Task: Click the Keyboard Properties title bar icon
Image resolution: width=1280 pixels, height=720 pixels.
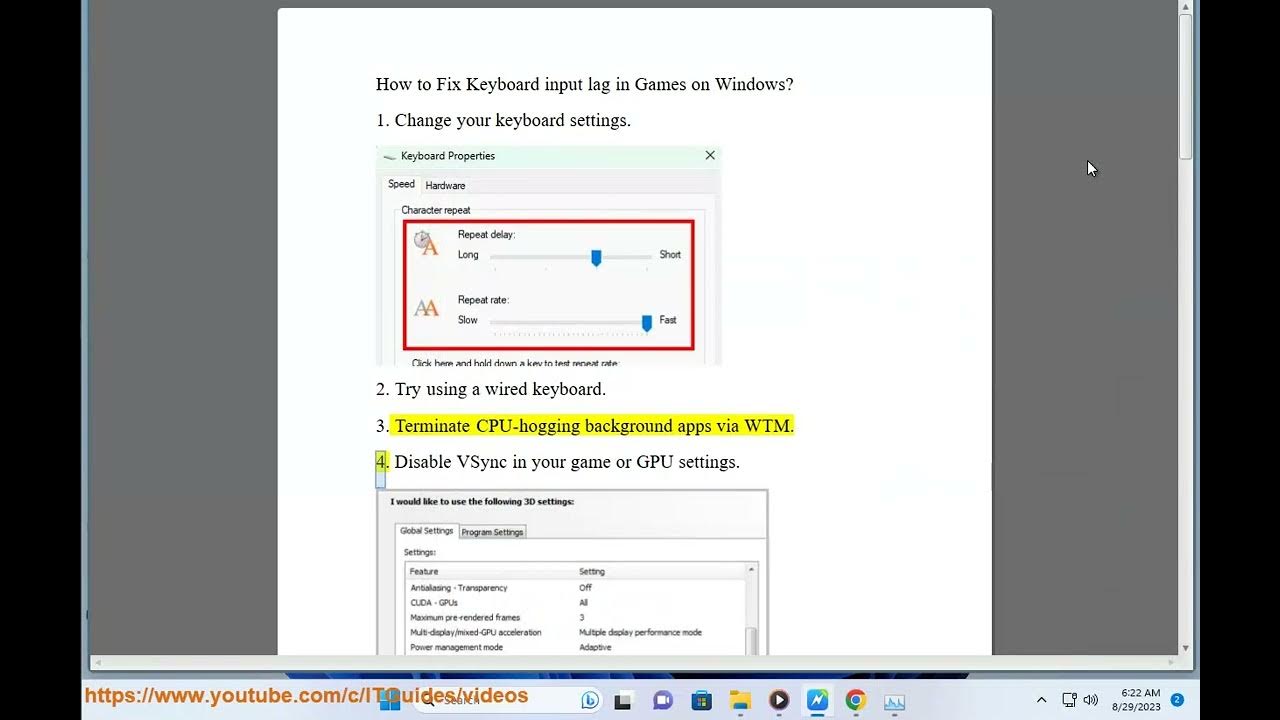Action: 390,157
